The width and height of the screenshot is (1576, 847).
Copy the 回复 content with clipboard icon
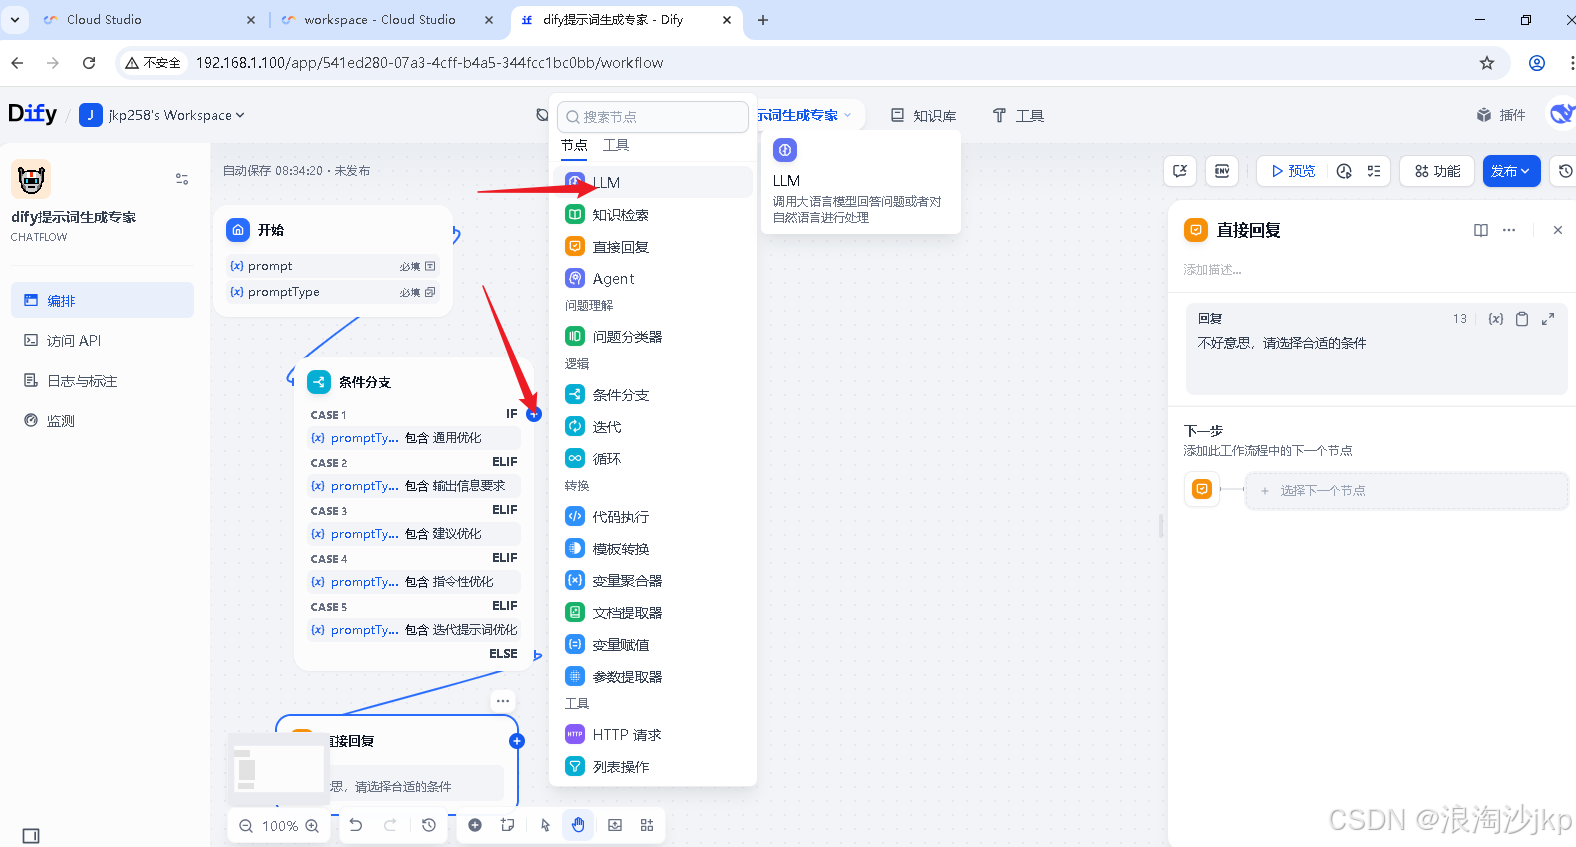(1522, 319)
